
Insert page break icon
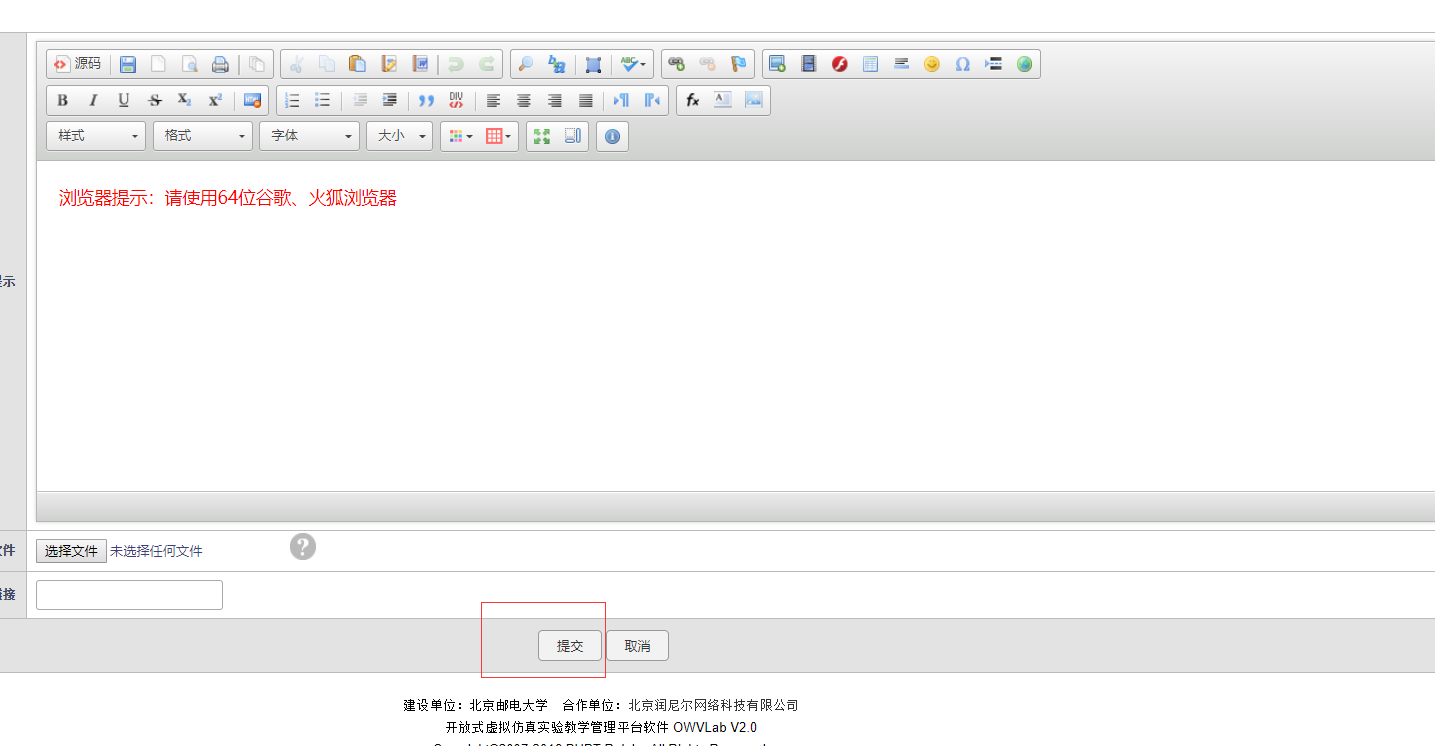point(993,64)
